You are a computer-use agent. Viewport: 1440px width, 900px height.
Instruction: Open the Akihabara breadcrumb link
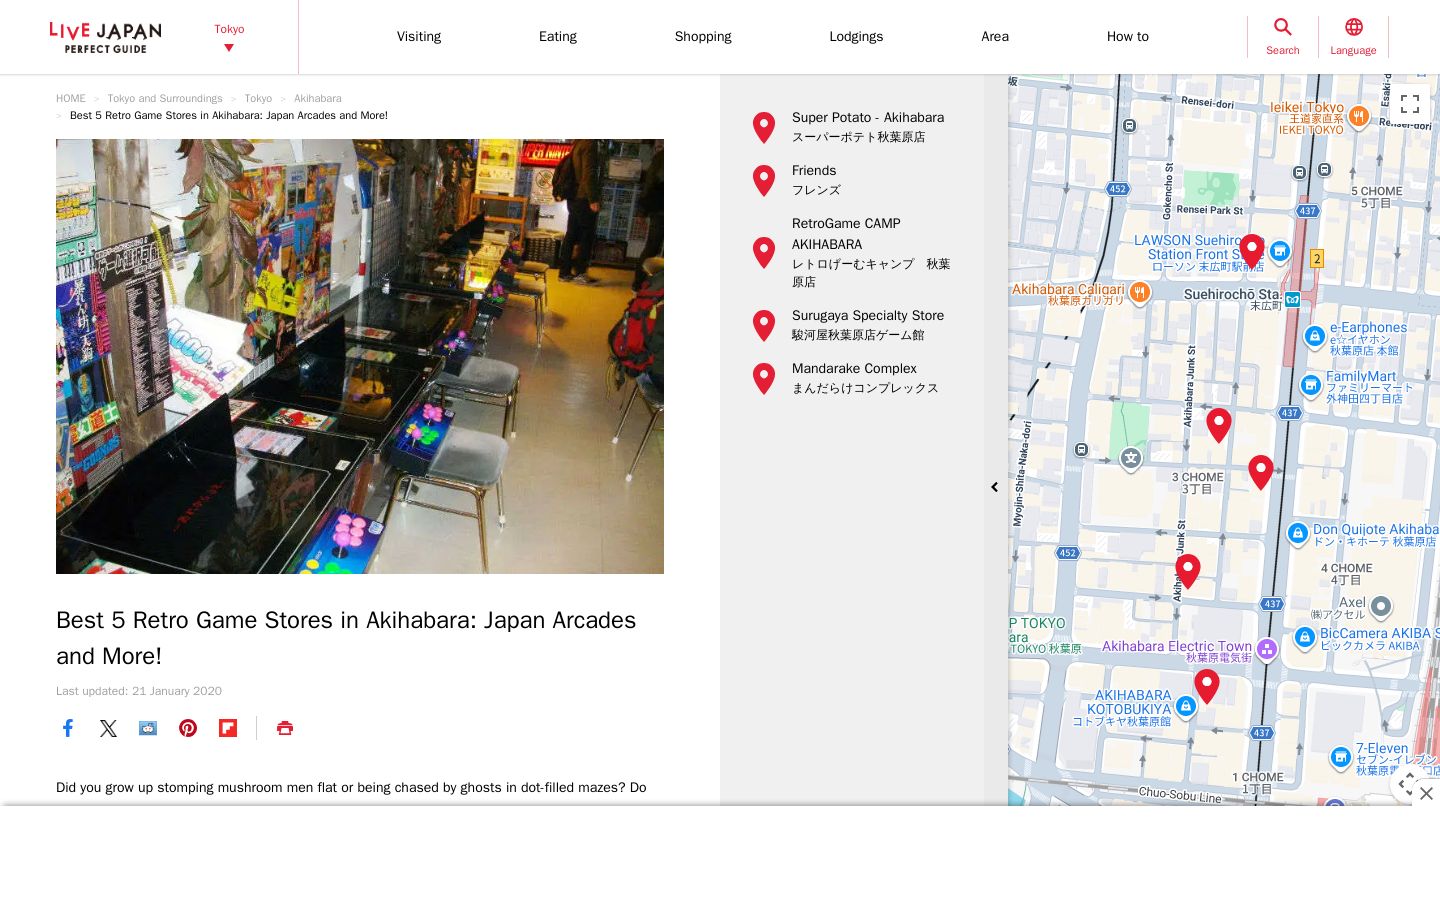[x=318, y=99]
